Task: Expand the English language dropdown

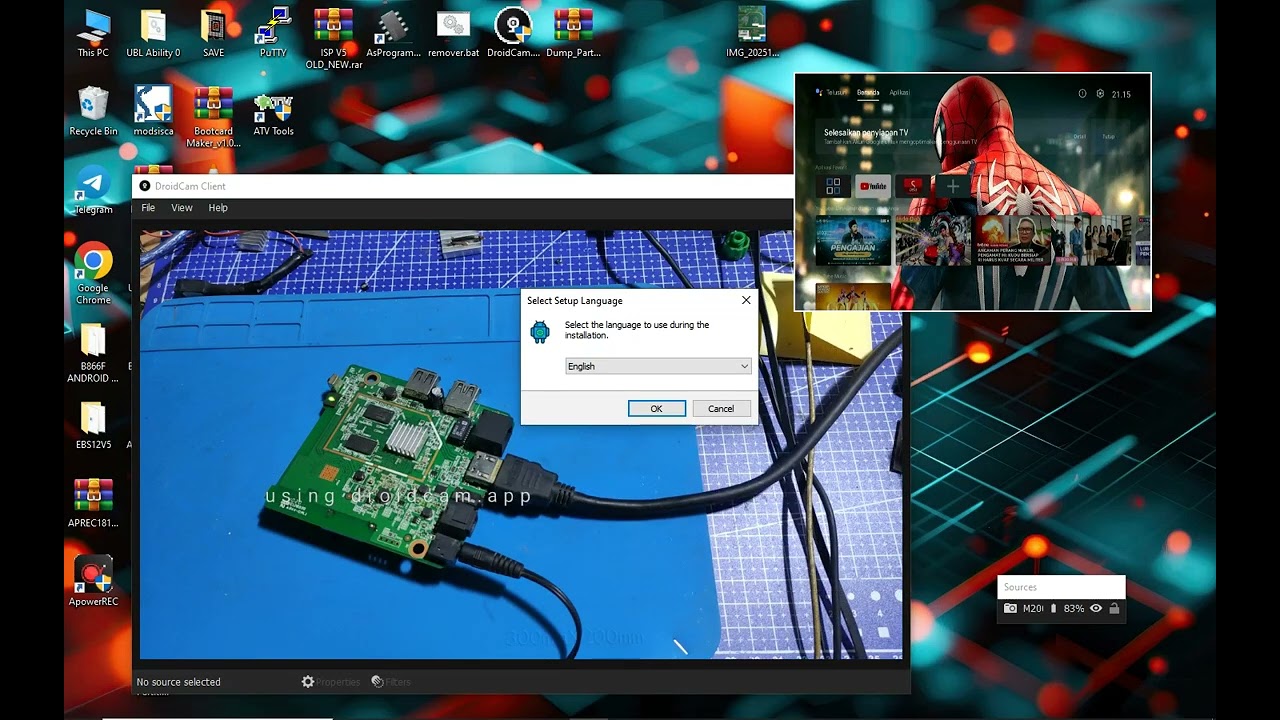Action: coord(657,366)
